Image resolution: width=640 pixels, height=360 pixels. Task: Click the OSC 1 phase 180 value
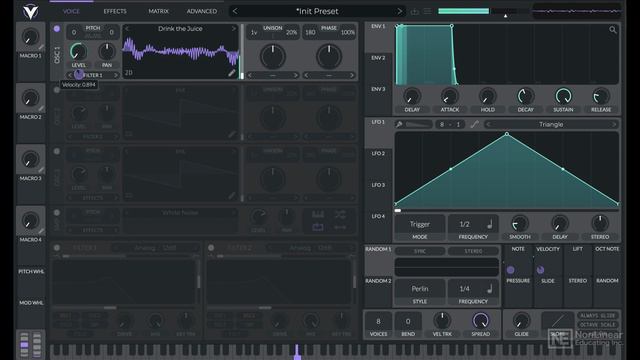click(310, 32)
